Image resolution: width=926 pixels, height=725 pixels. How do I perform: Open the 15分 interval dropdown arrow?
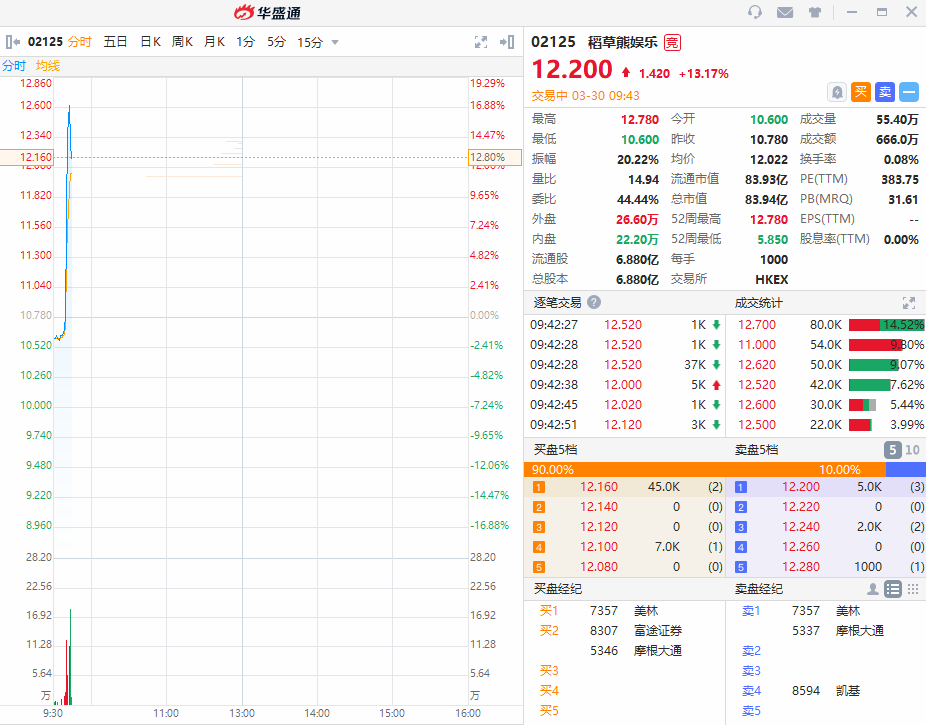click(335, 42)
